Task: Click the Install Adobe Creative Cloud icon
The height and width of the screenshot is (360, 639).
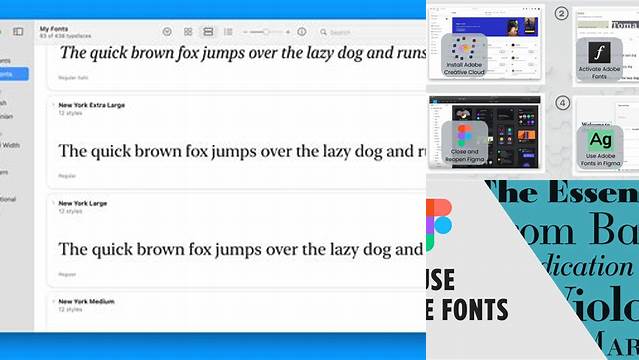Action: coord(464,55)
